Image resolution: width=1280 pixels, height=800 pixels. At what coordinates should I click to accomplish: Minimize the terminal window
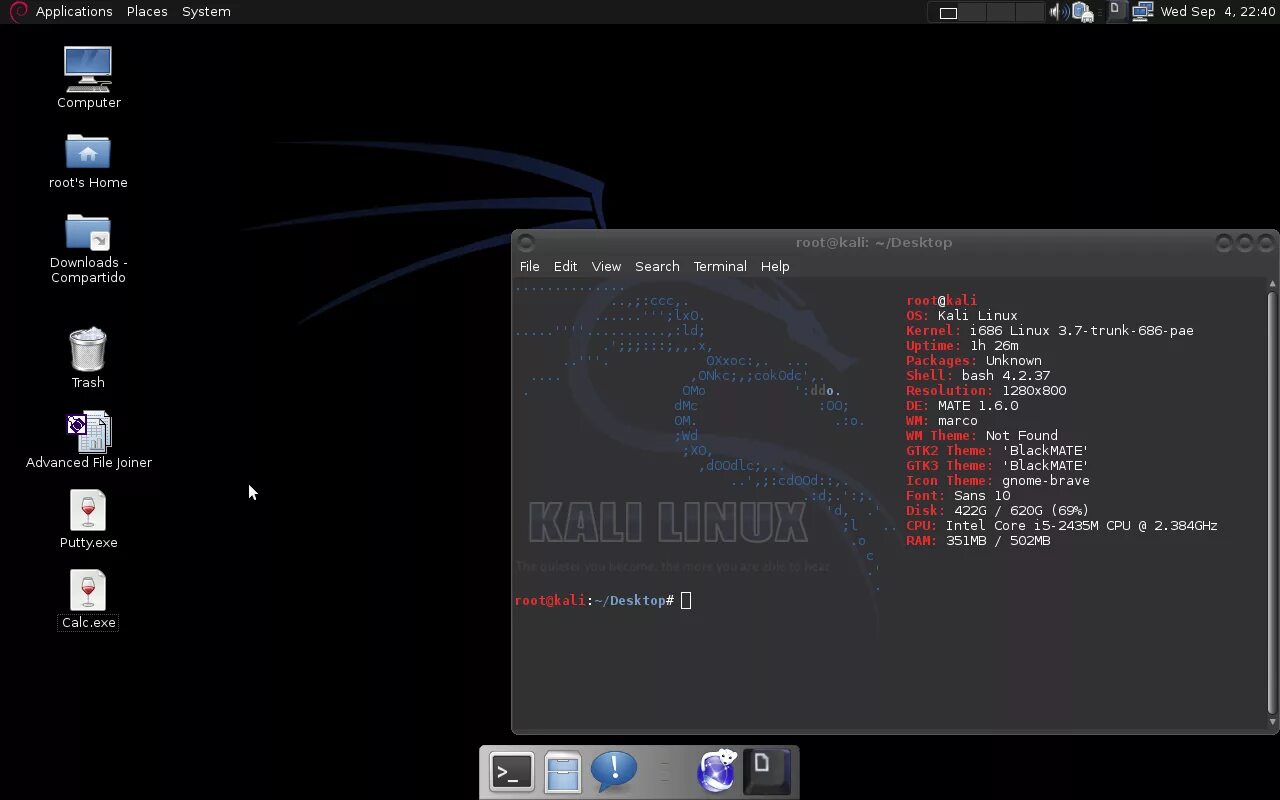click(x=1223, y=242)
